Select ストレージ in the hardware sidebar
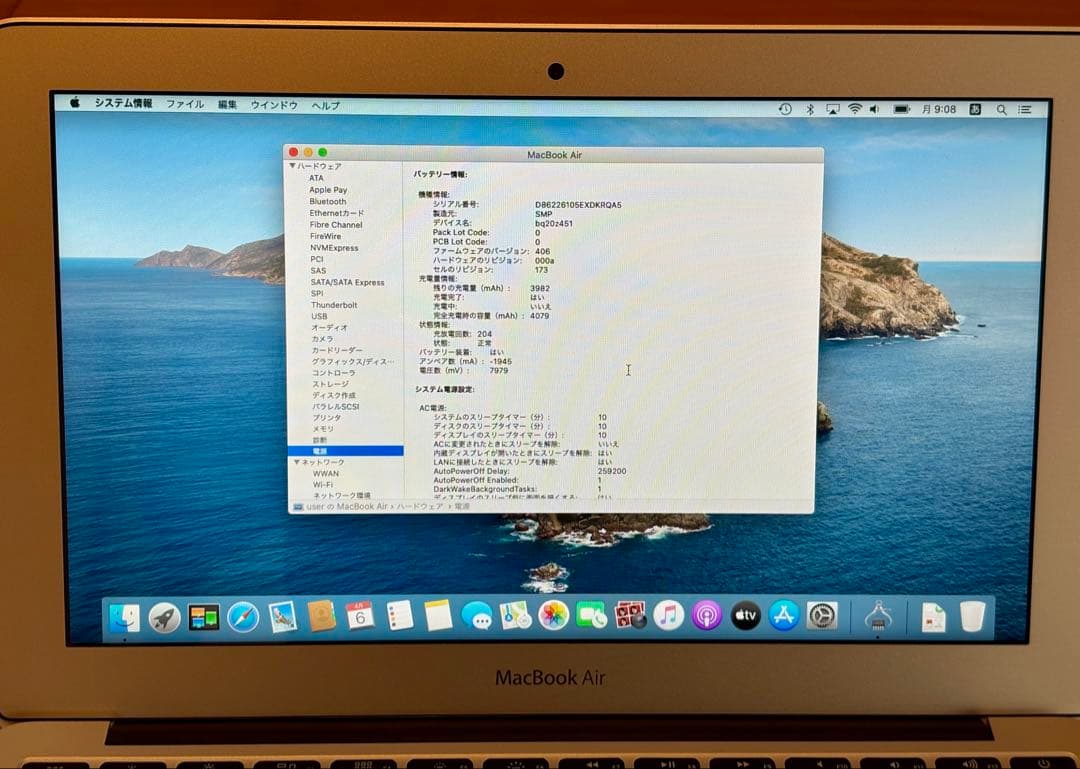This screenshot has height=769, width=1080. [x=328, y=383]
